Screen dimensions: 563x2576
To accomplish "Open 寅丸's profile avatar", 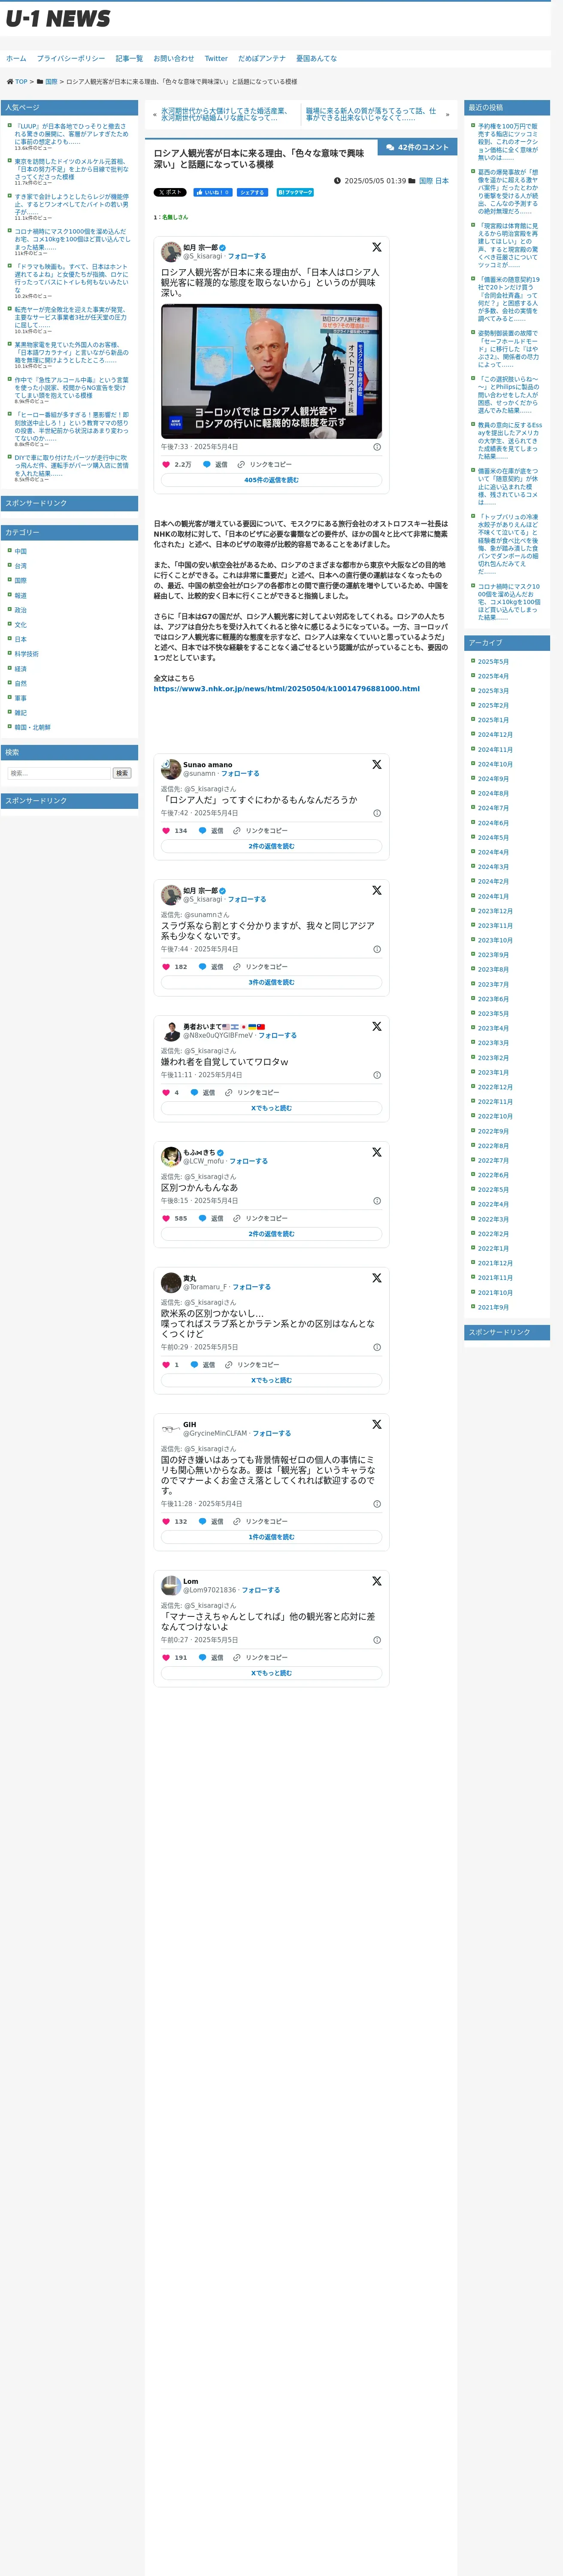I will (x=171, y=1282).
